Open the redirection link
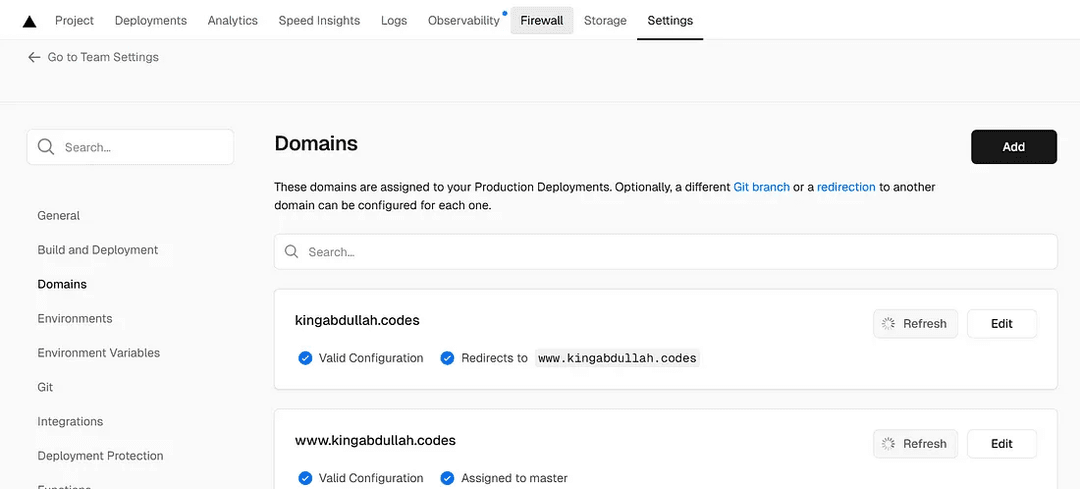1080x489 pixels. (846, 187)
